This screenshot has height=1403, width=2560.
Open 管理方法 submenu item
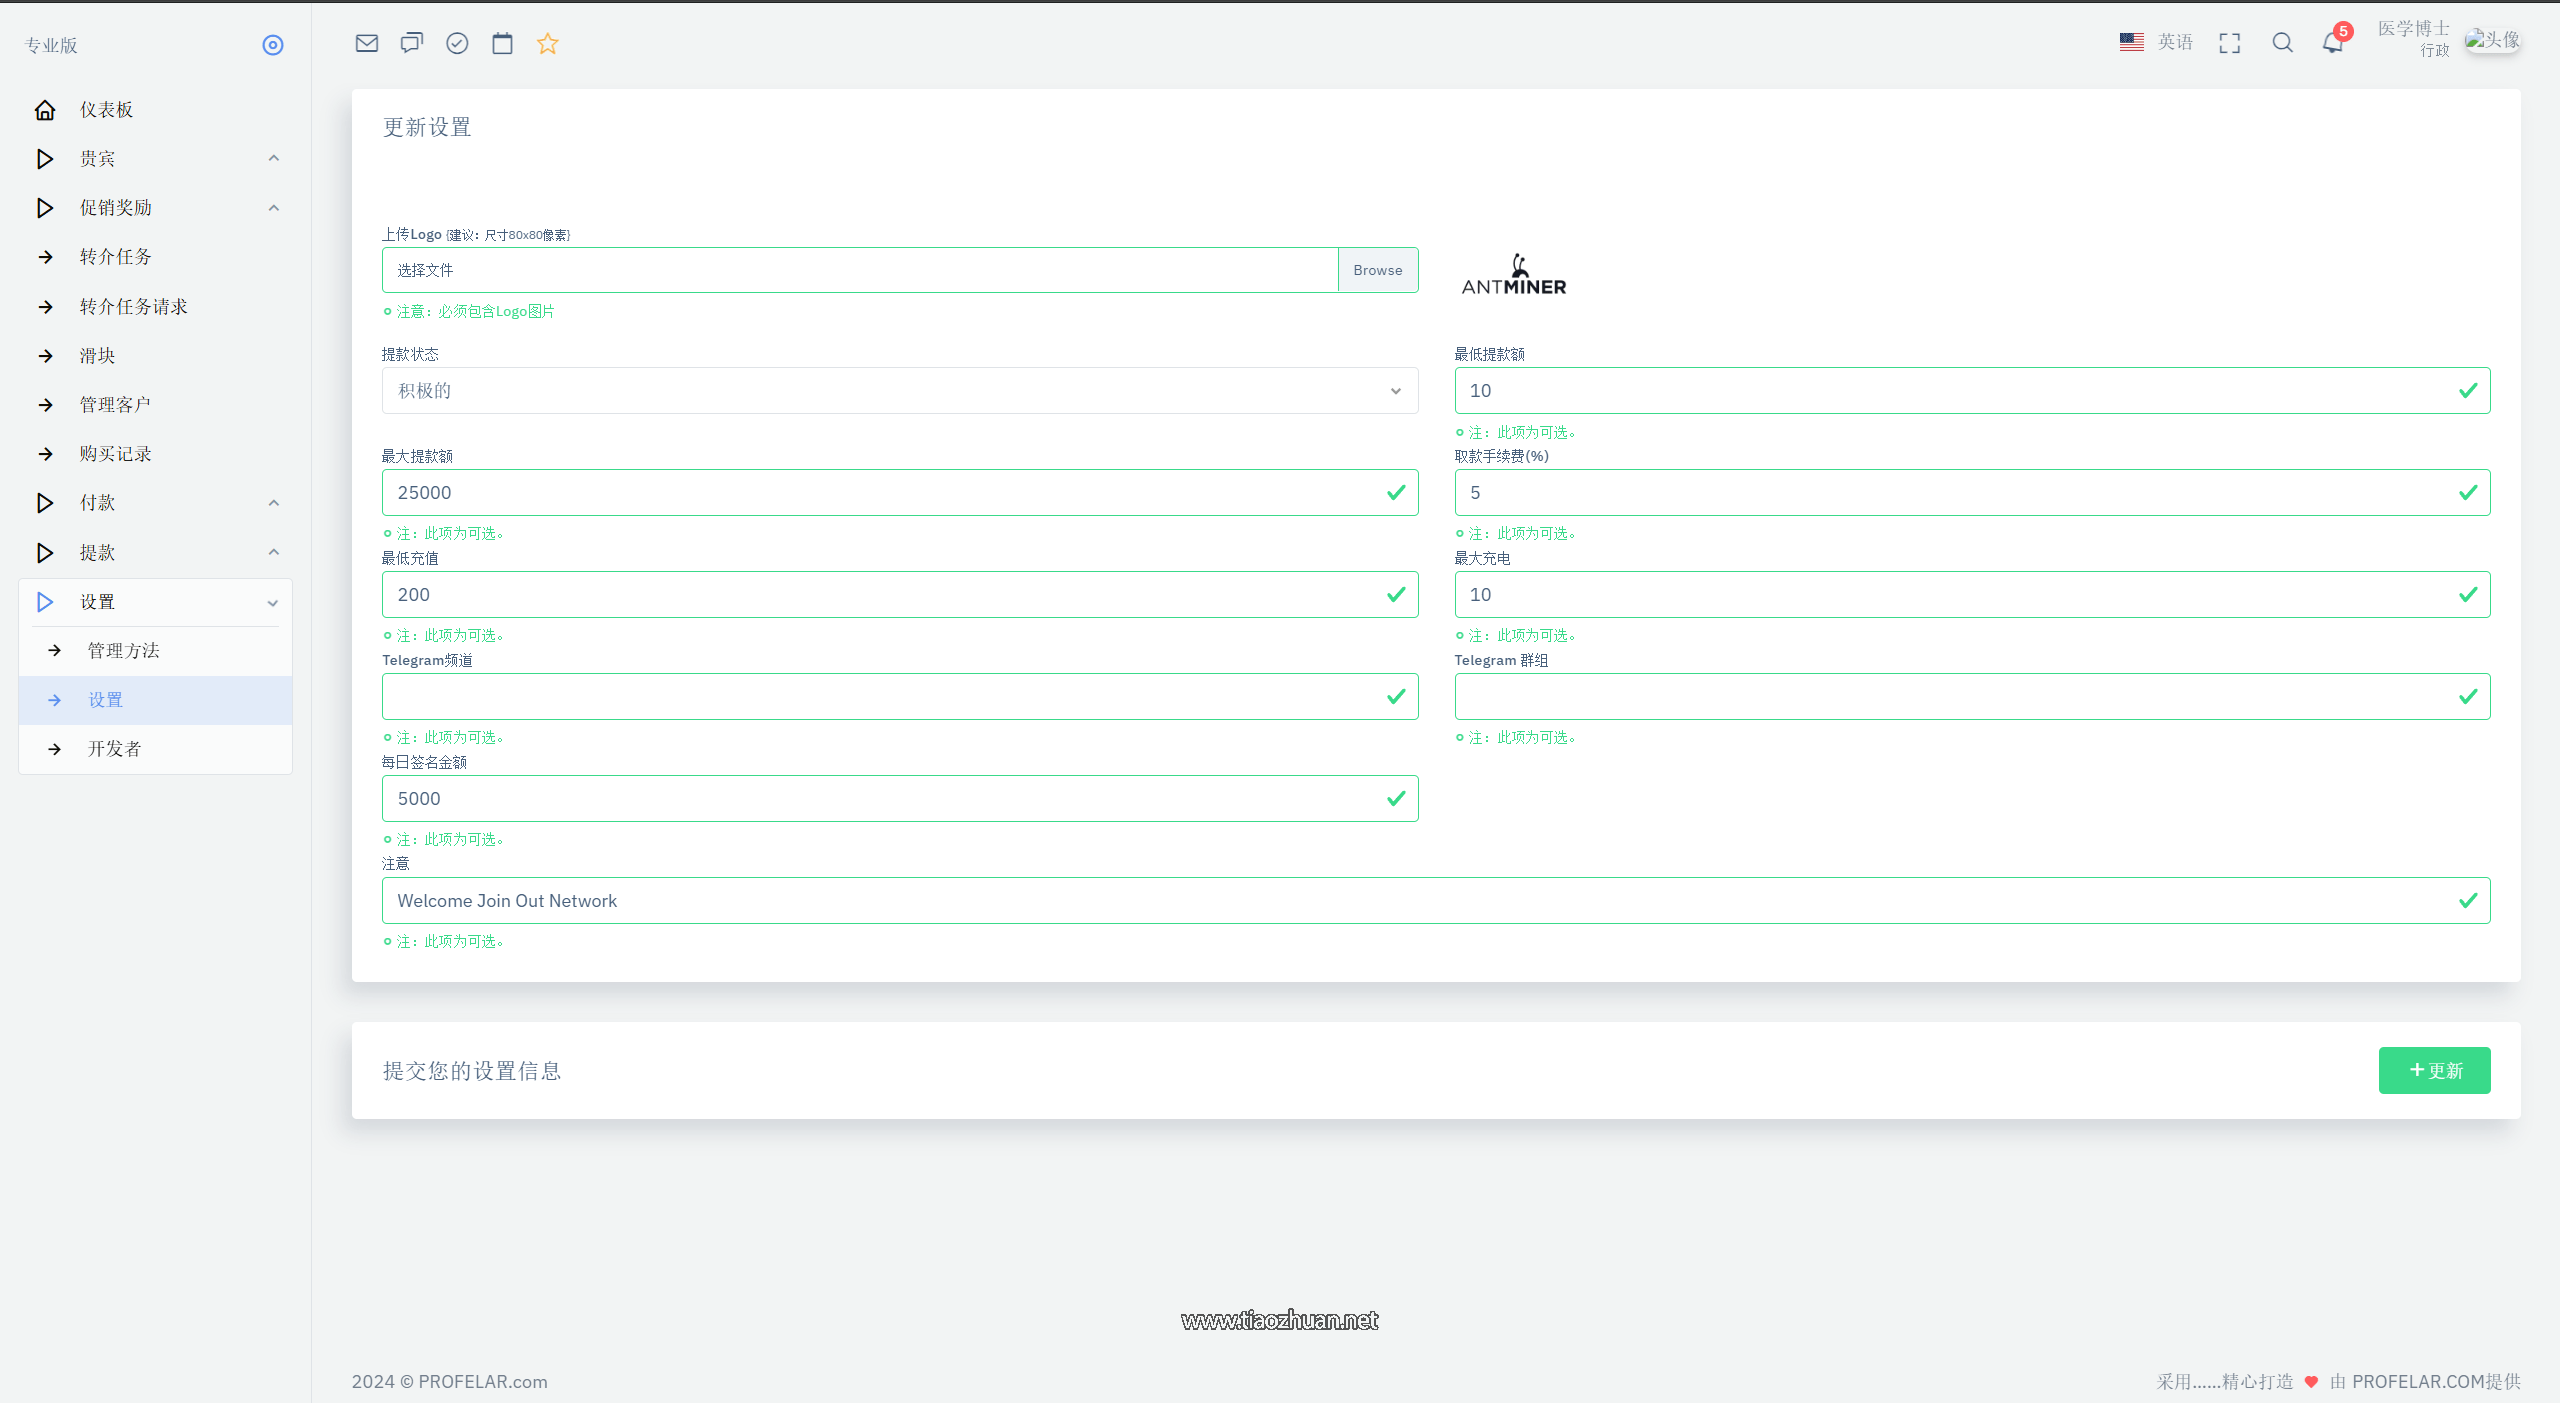coord(124,651)
